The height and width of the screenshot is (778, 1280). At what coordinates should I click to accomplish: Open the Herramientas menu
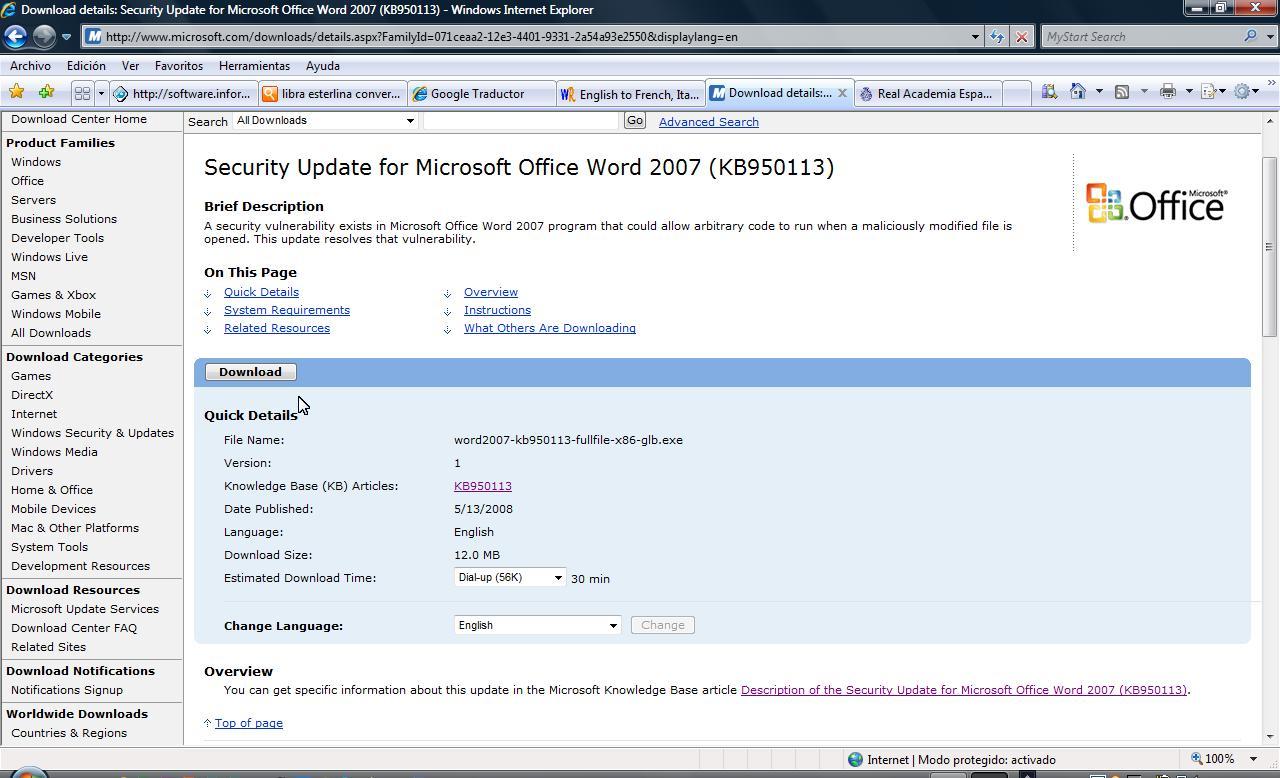pos(254,66)
